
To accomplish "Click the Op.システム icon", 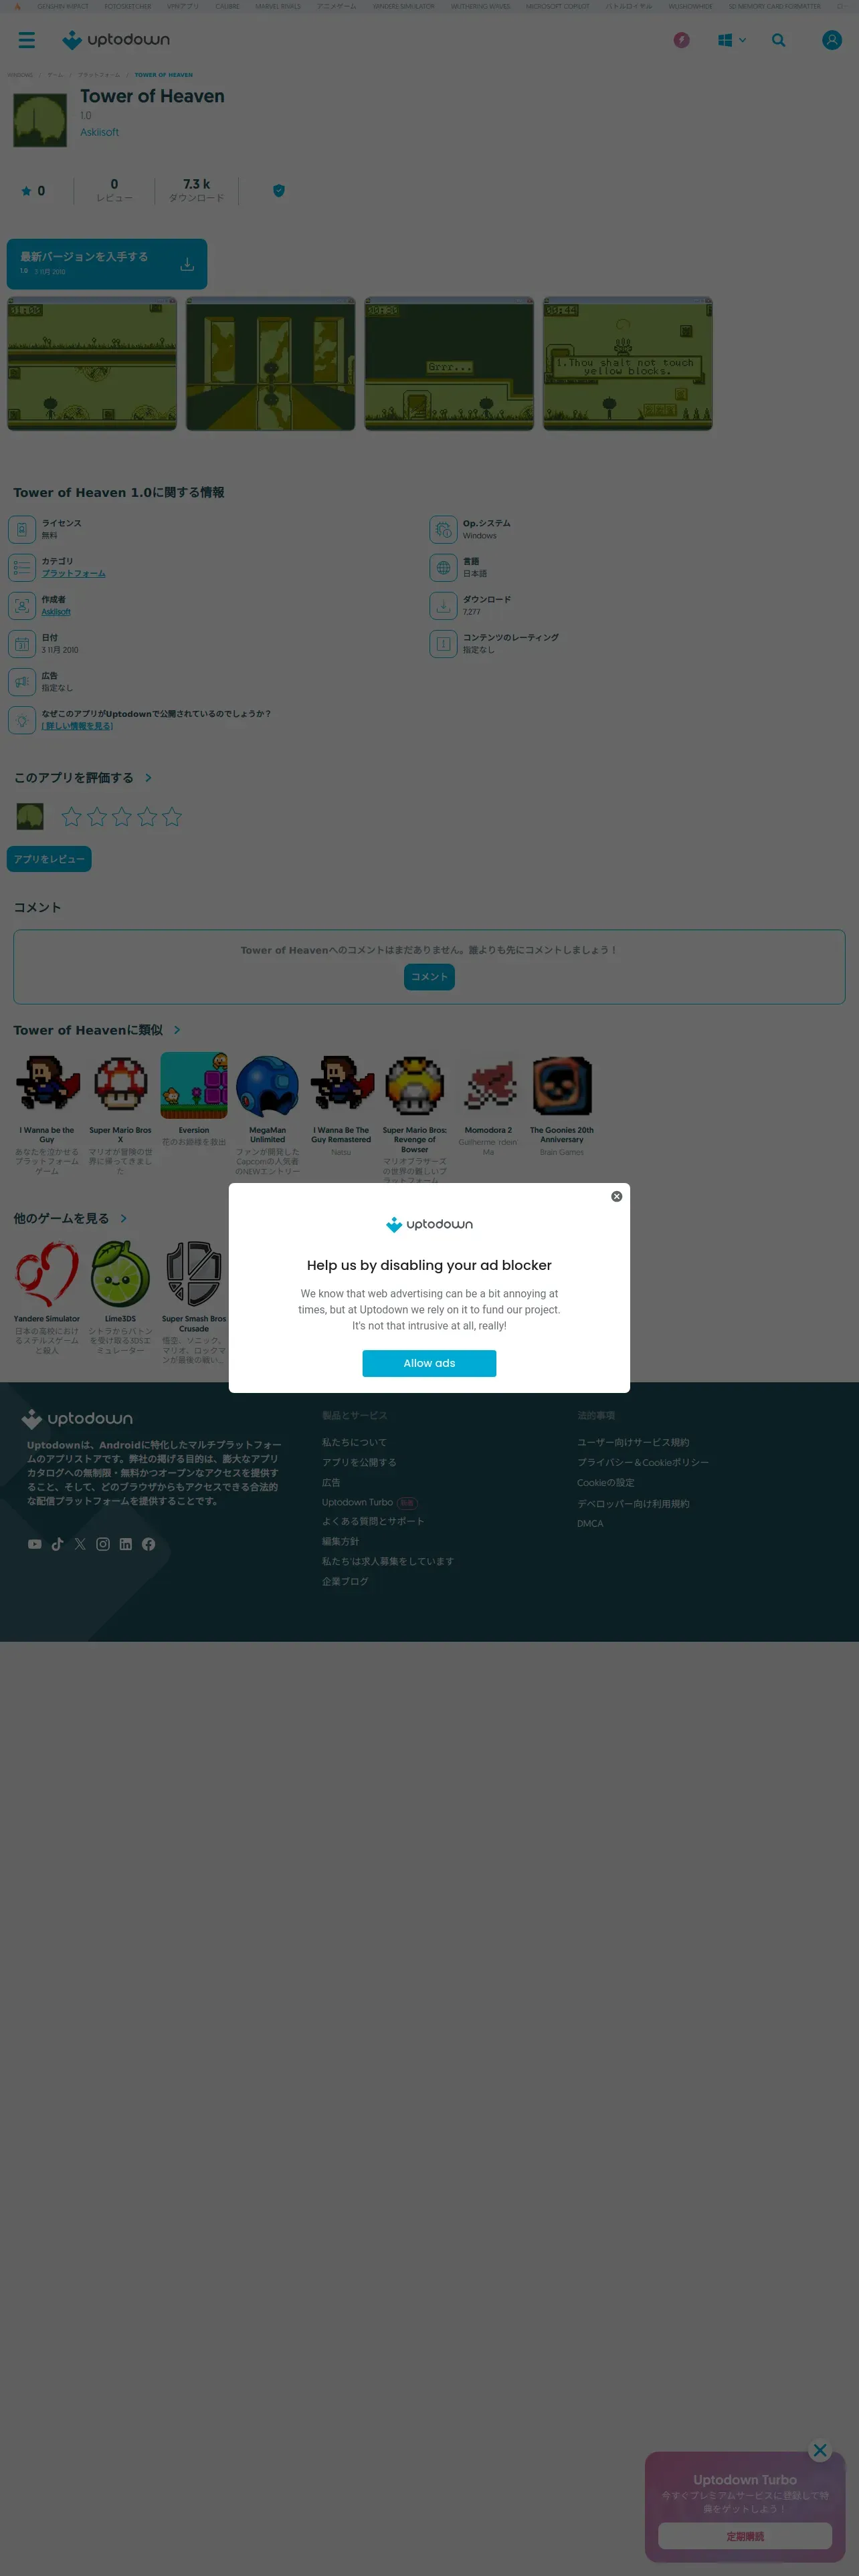I will click(443, 529).
